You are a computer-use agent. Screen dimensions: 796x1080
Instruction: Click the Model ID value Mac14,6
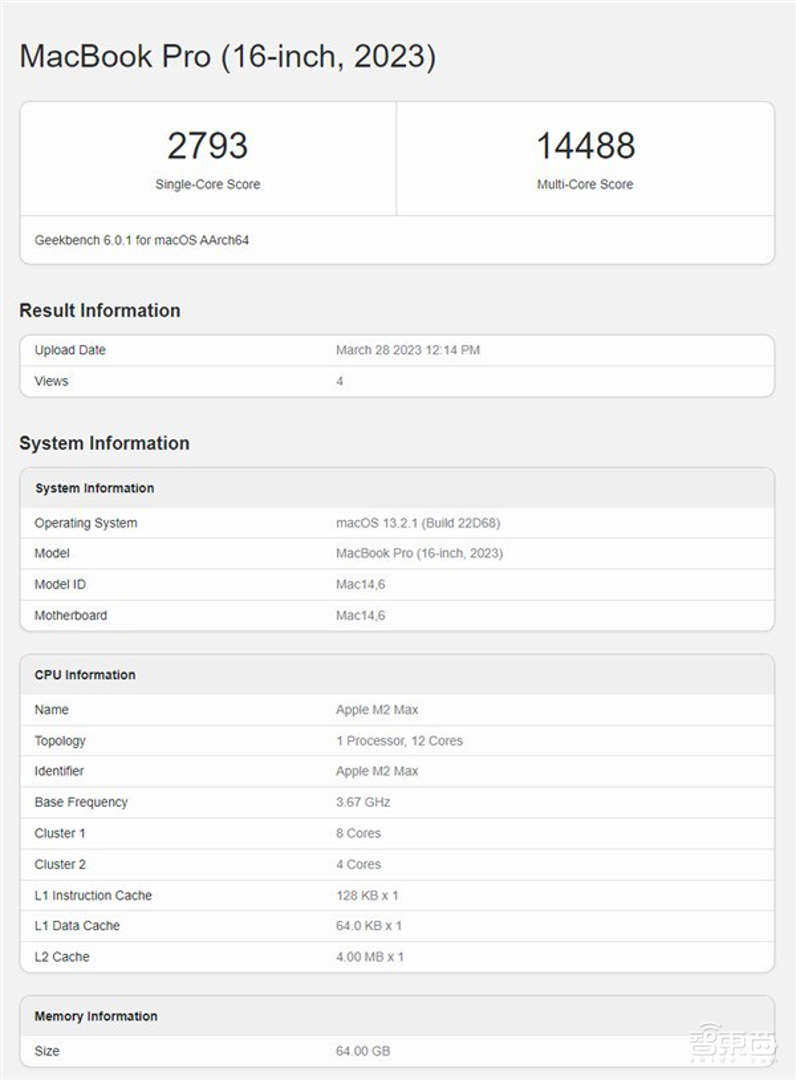pyautogui.click(x=360, y=584)
